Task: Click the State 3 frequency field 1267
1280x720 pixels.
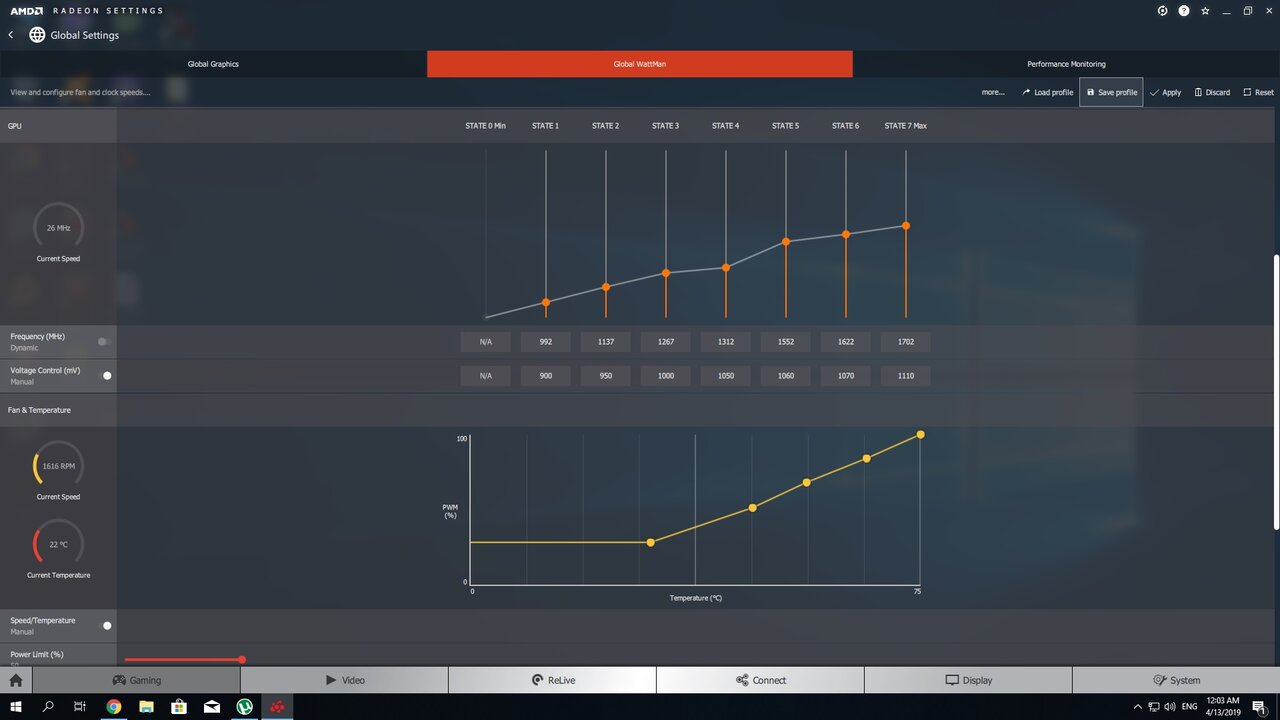Action: tap(666, 342)
